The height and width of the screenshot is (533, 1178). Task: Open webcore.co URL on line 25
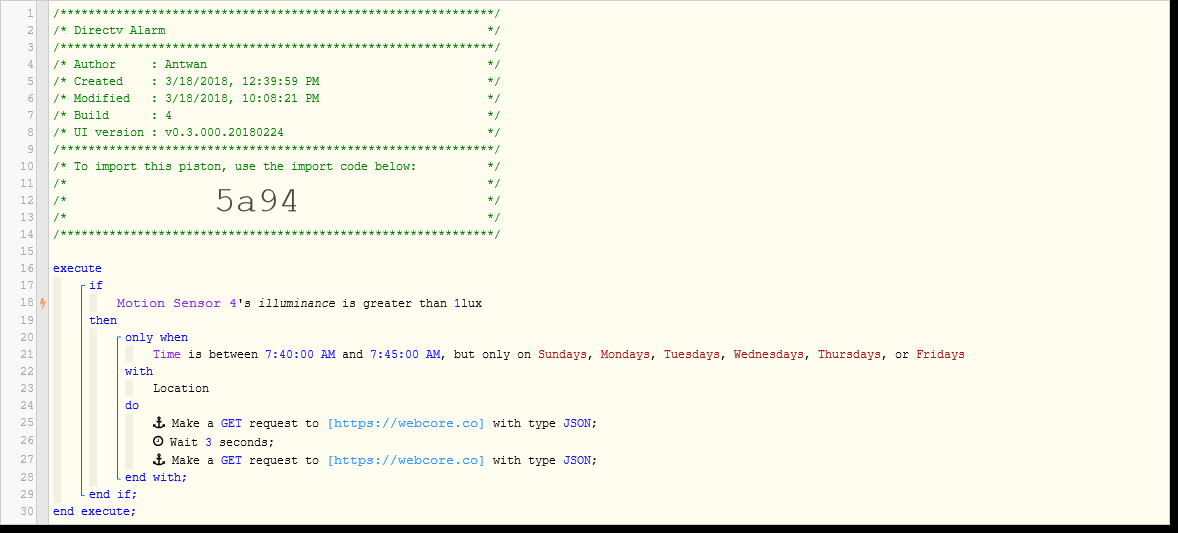point(406,423)
